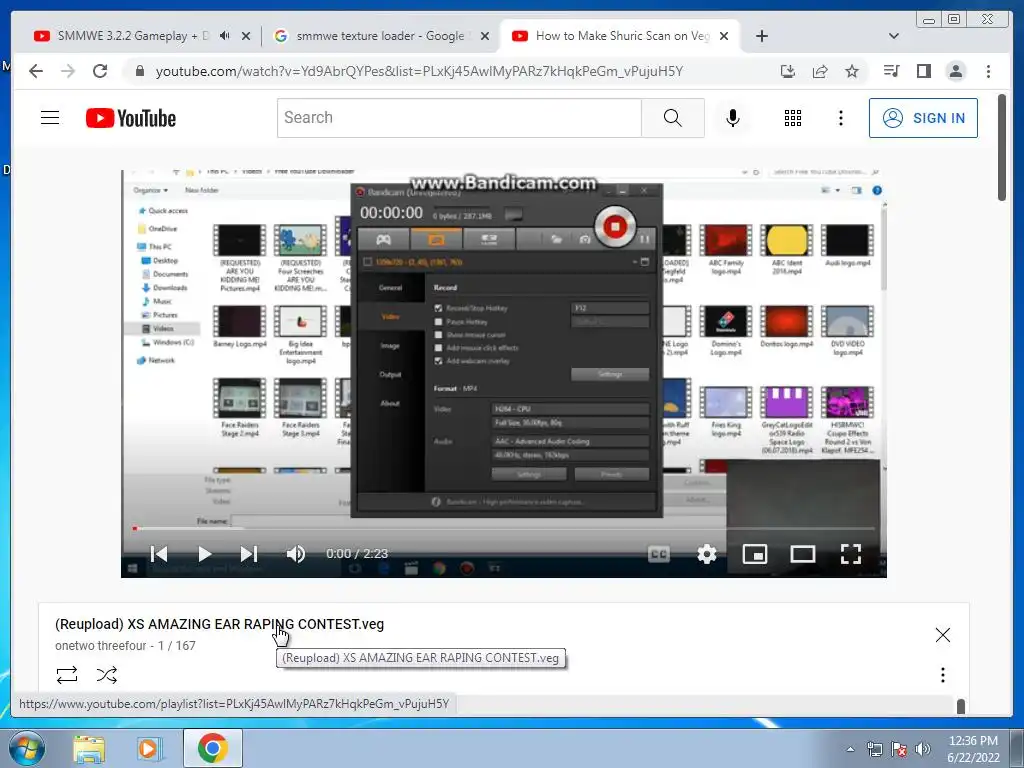The height and width of the screenshot is (768, 1024).
Task: Click the search magnifier button
Action: tap(673, 118)
